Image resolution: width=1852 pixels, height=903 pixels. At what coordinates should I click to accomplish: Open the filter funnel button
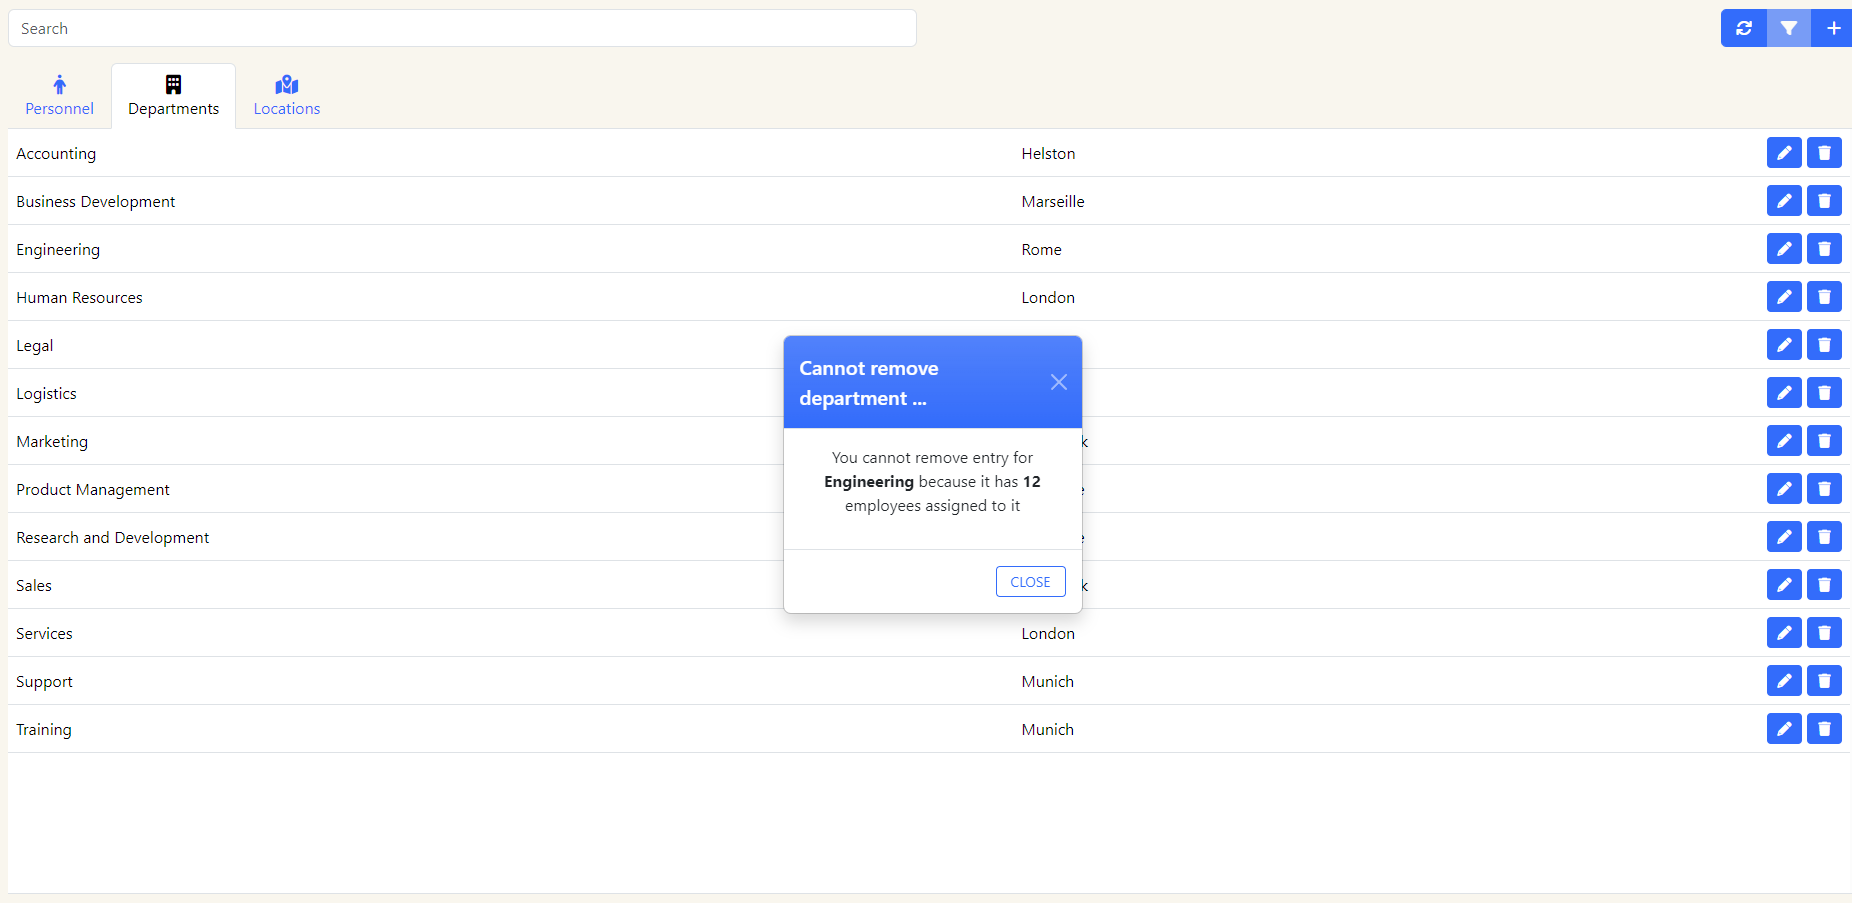click(1788, 28)
